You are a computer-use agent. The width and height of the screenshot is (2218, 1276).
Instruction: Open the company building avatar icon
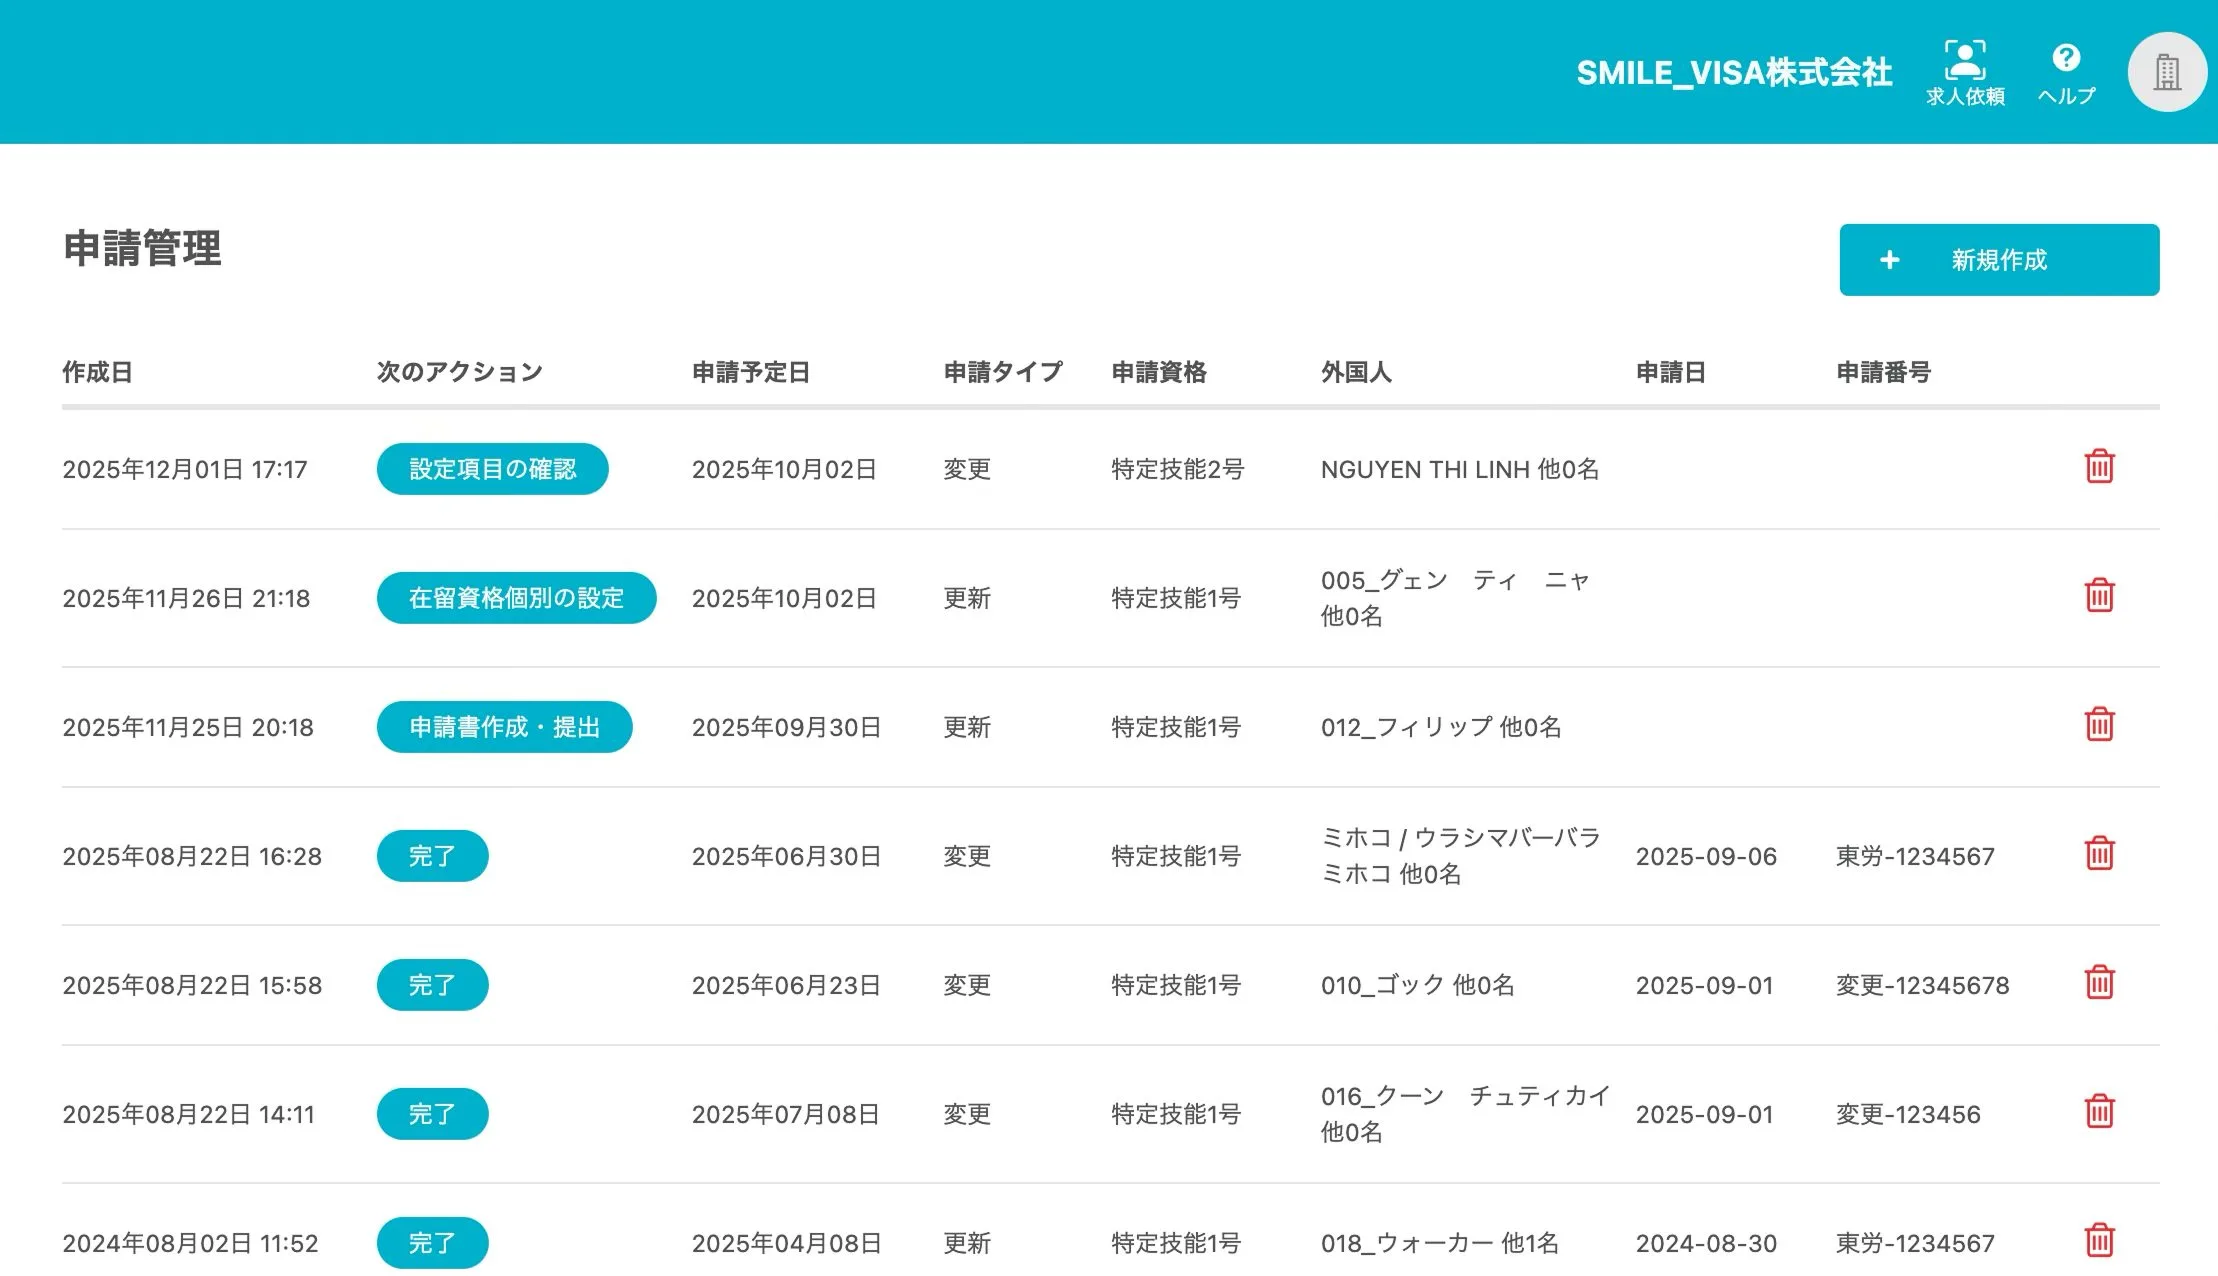point(2166,71)
